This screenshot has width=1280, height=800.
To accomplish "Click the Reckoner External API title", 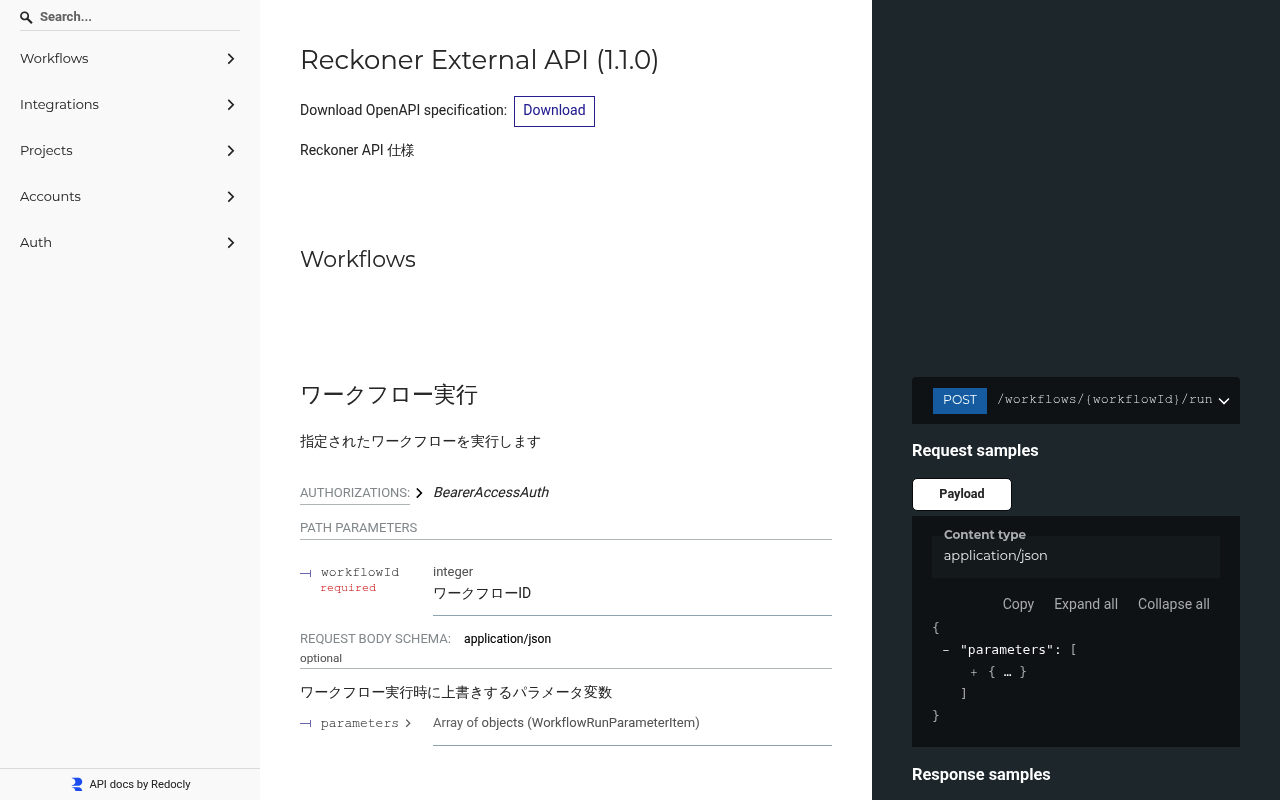I will click(479, 60).
